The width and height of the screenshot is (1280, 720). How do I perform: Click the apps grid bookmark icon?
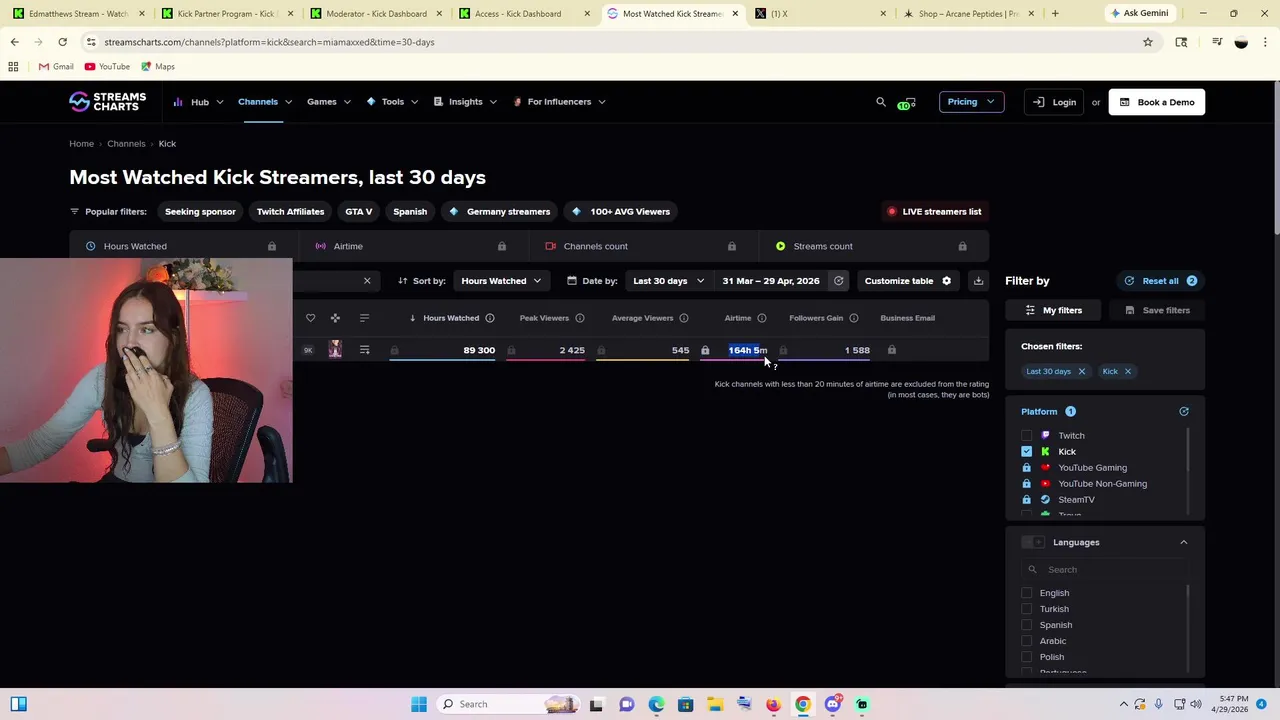[x=13, y=66]
